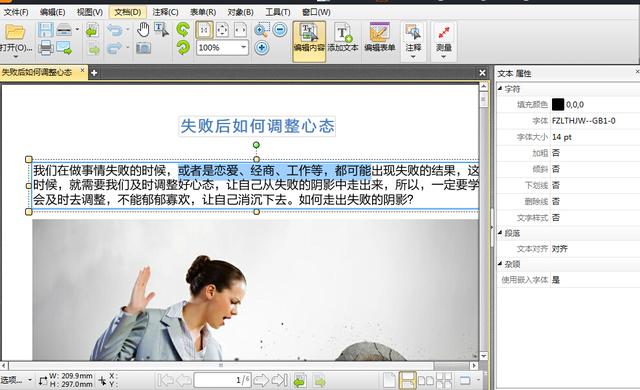Rotate page counterclockwise with upper green arrow

(183, 29)
